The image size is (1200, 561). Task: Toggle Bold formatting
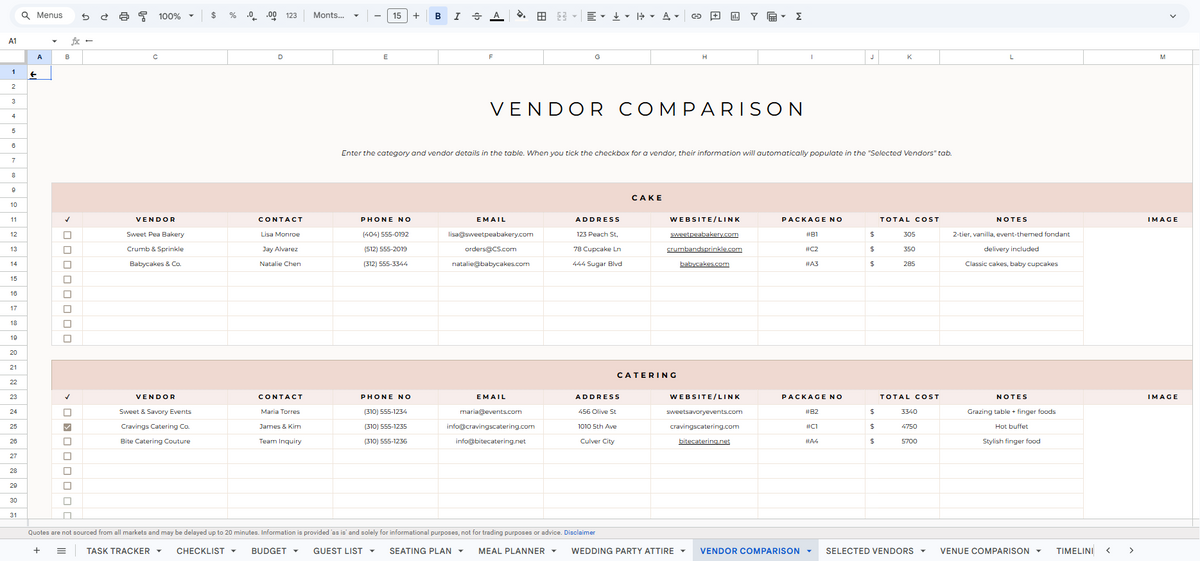439,16
